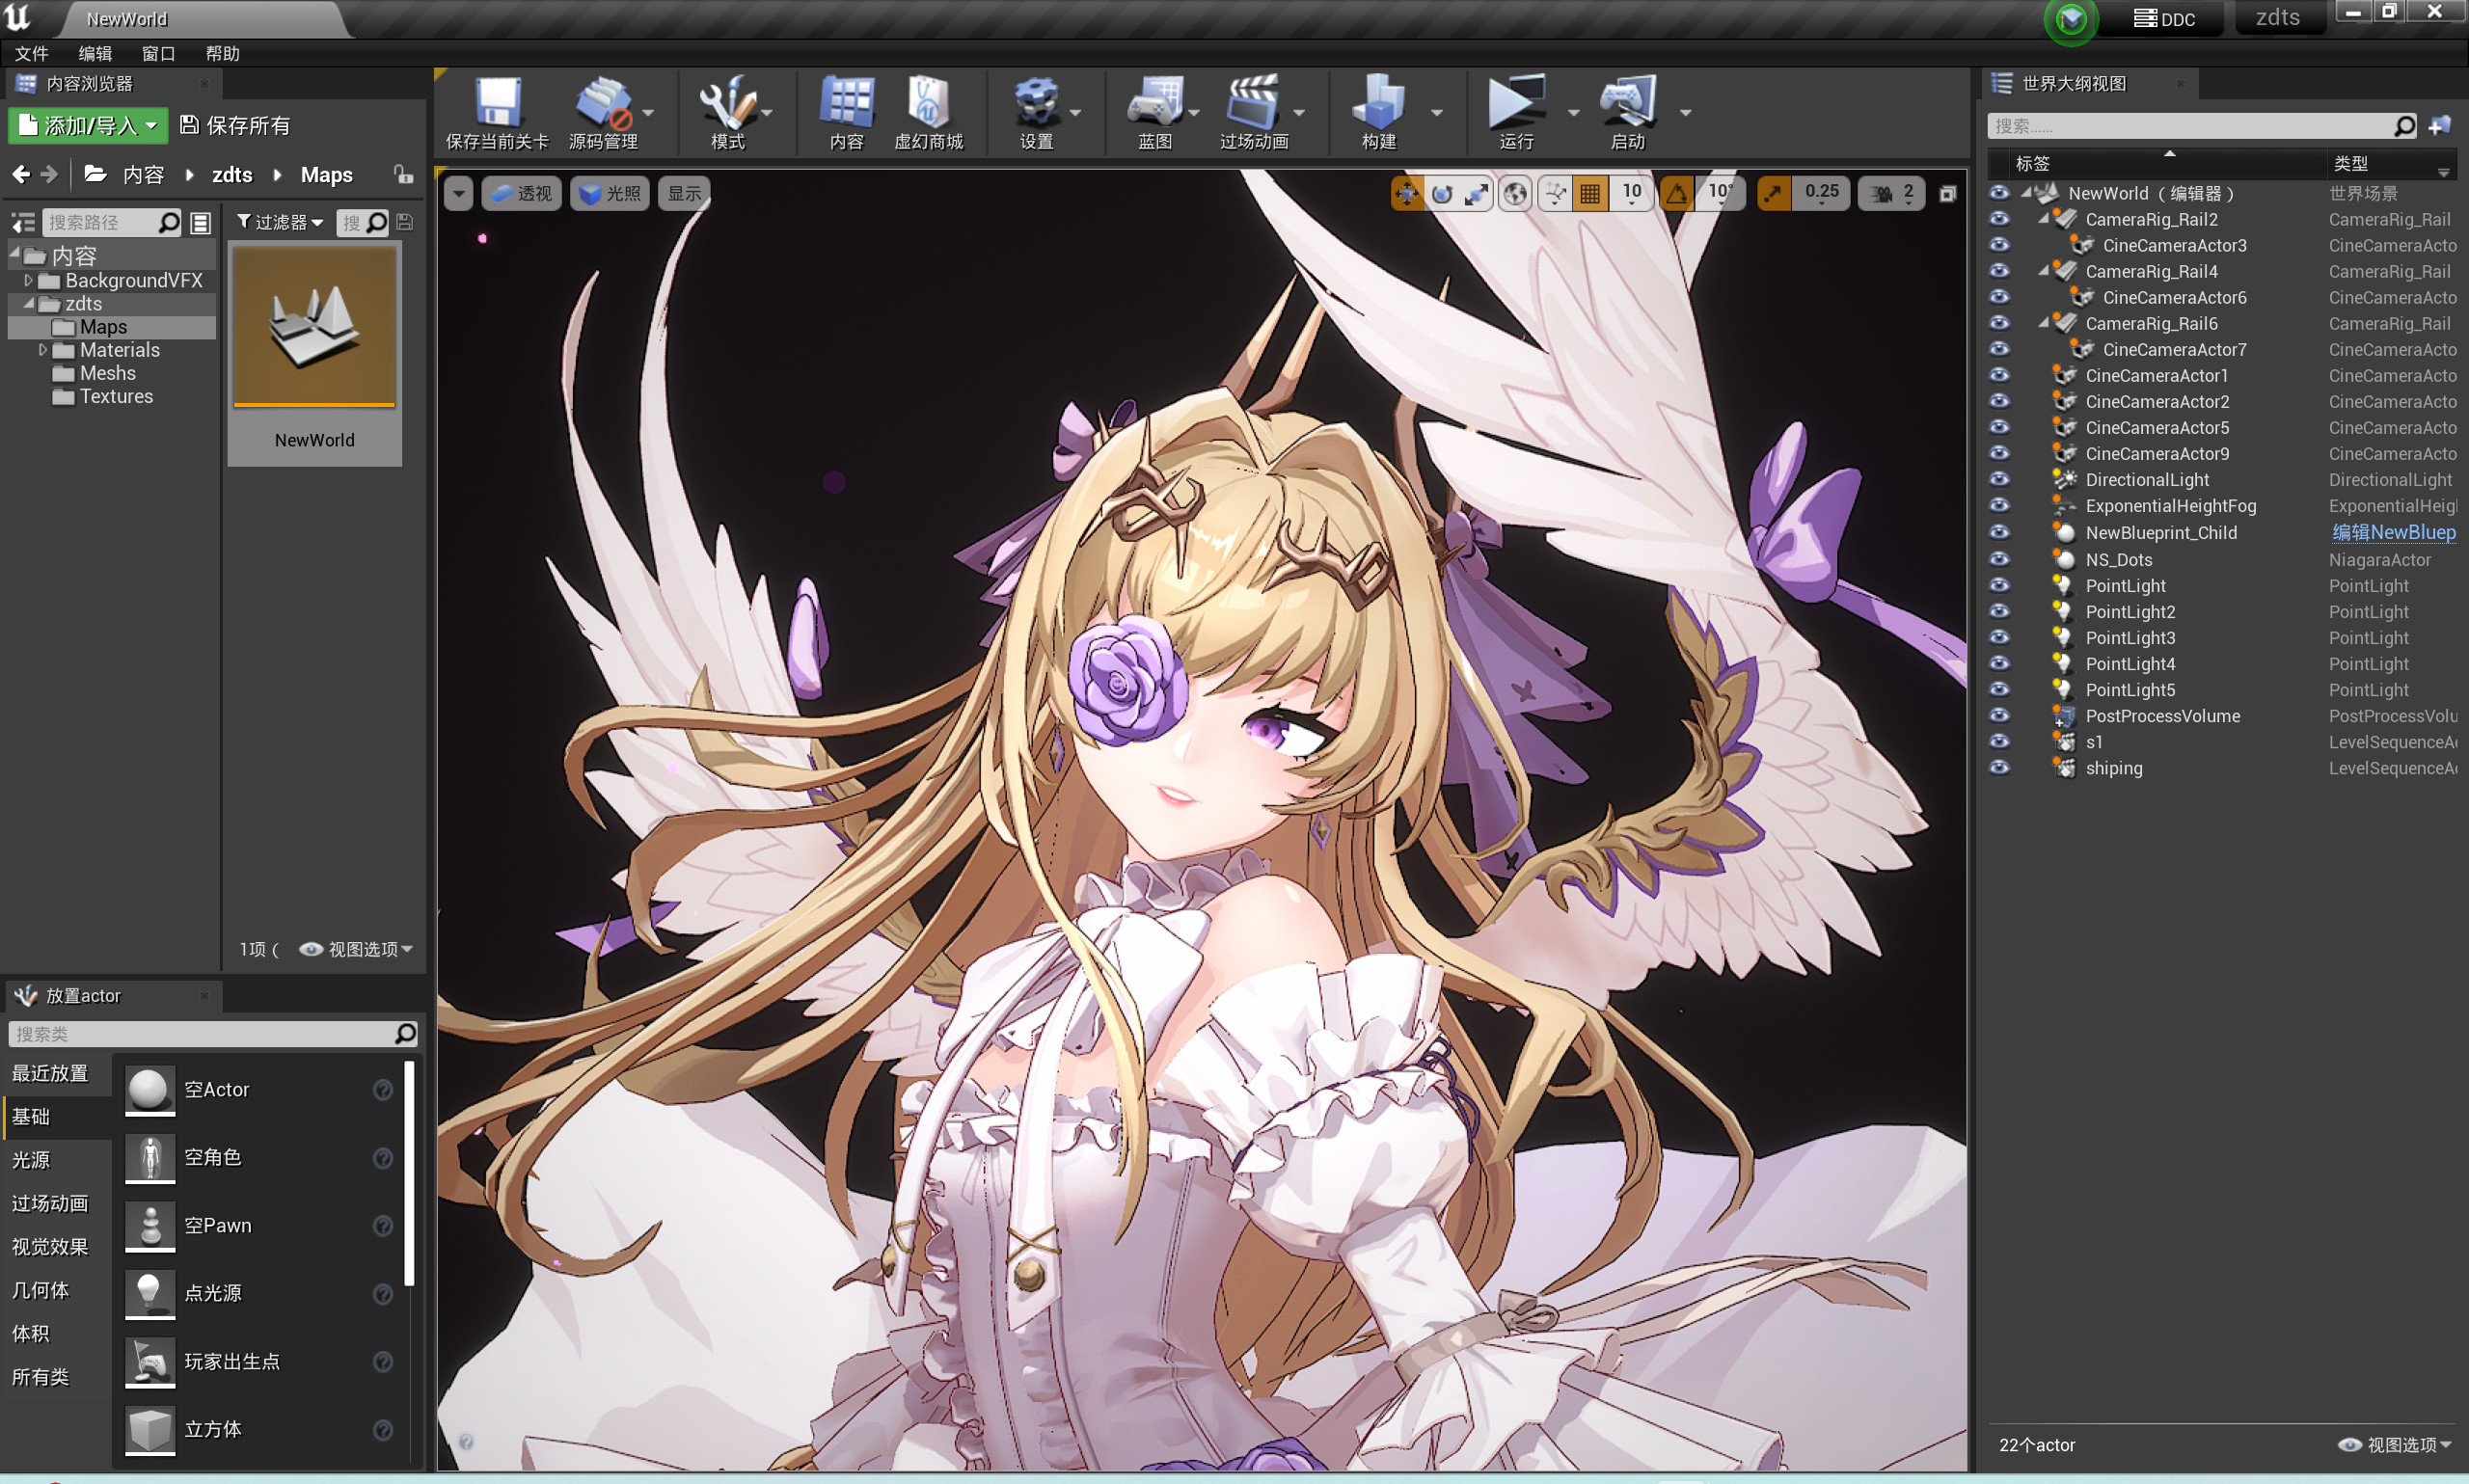Screen dimensions: 2469x1484
Task: Toggle rotation snapping in viewport
Action: [1676, 193]
